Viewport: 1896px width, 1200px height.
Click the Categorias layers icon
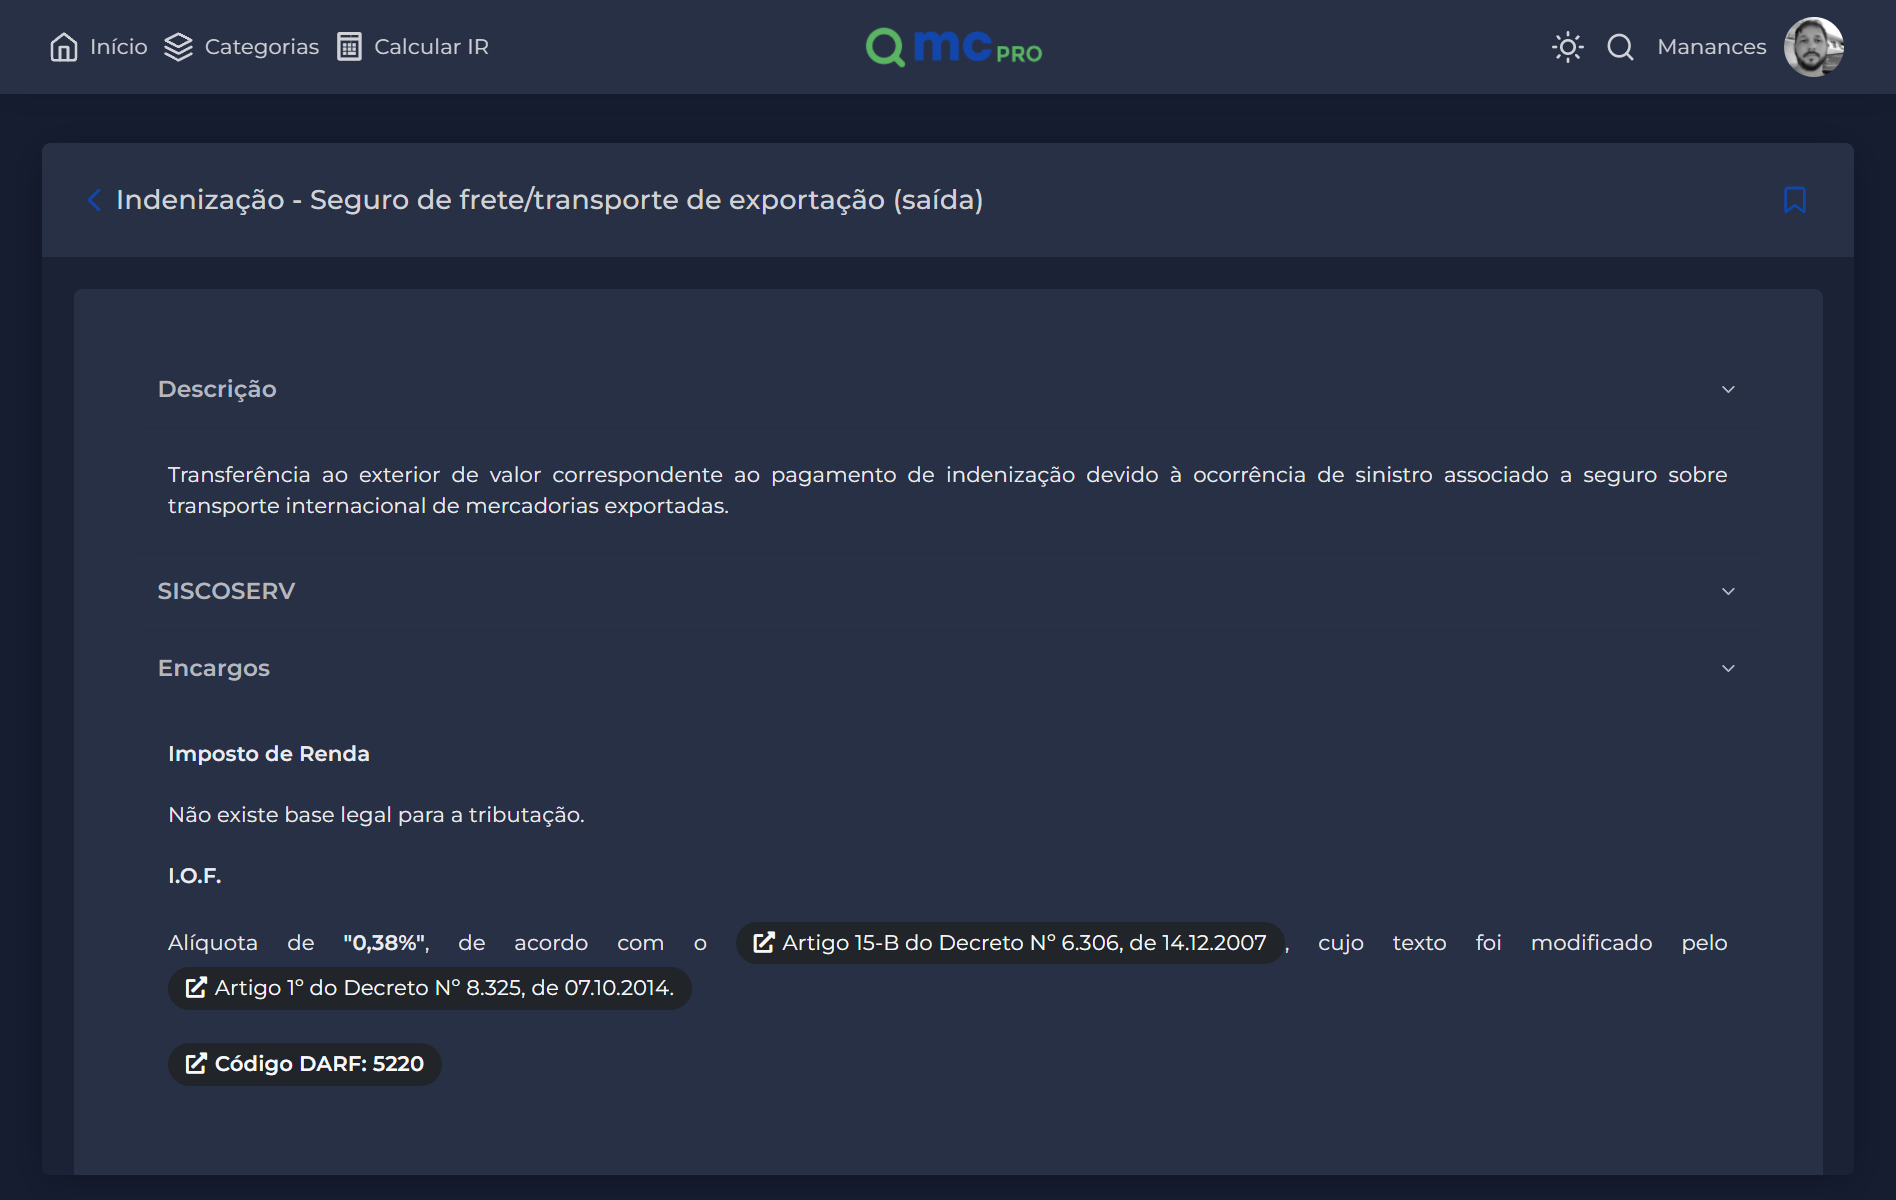click(178, 47)
